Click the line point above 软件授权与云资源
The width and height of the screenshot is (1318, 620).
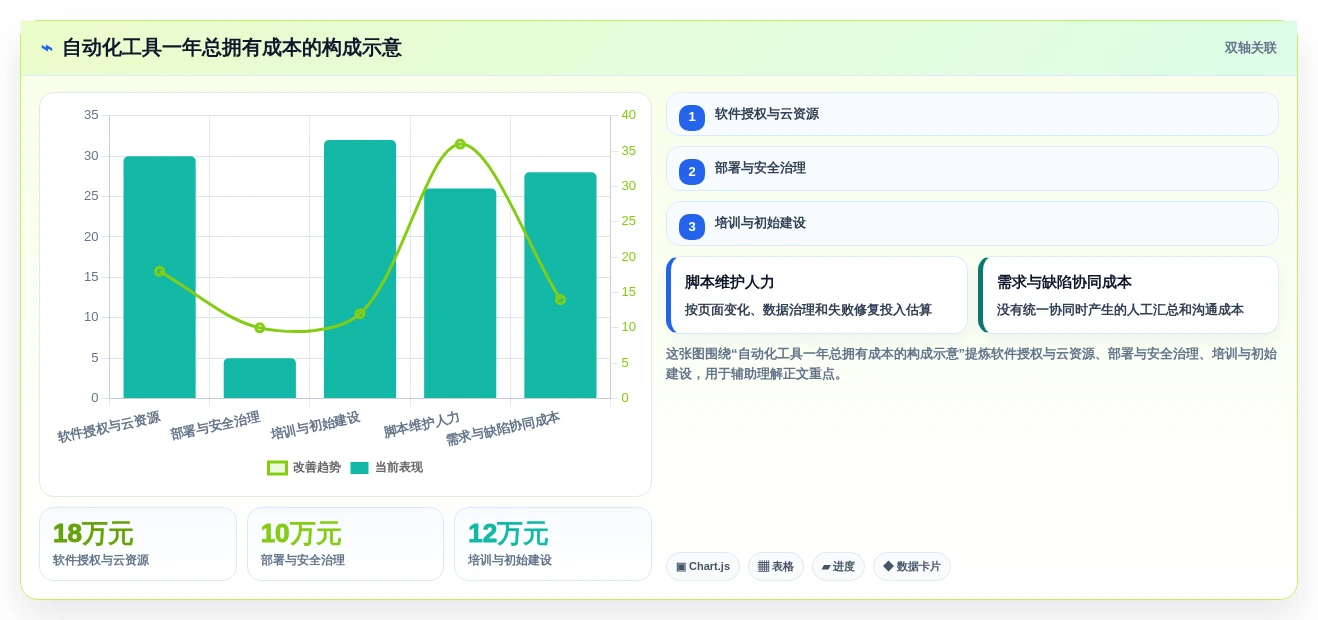(x=160, y=271)
